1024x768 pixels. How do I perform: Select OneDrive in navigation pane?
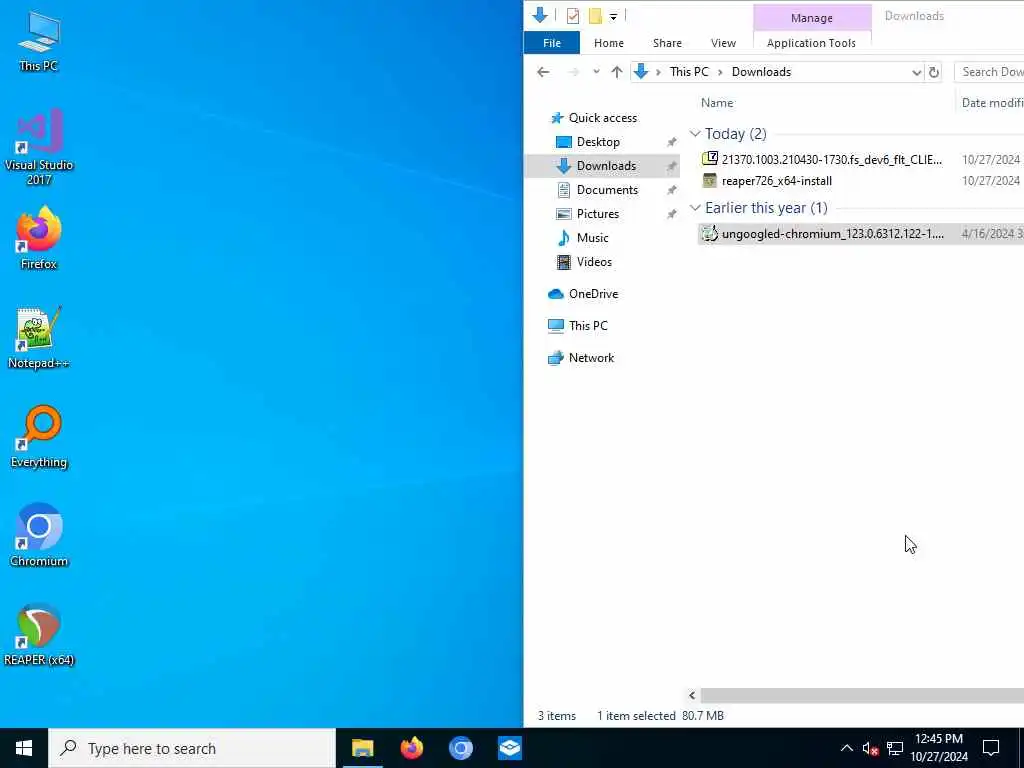(x=592, y=294)
